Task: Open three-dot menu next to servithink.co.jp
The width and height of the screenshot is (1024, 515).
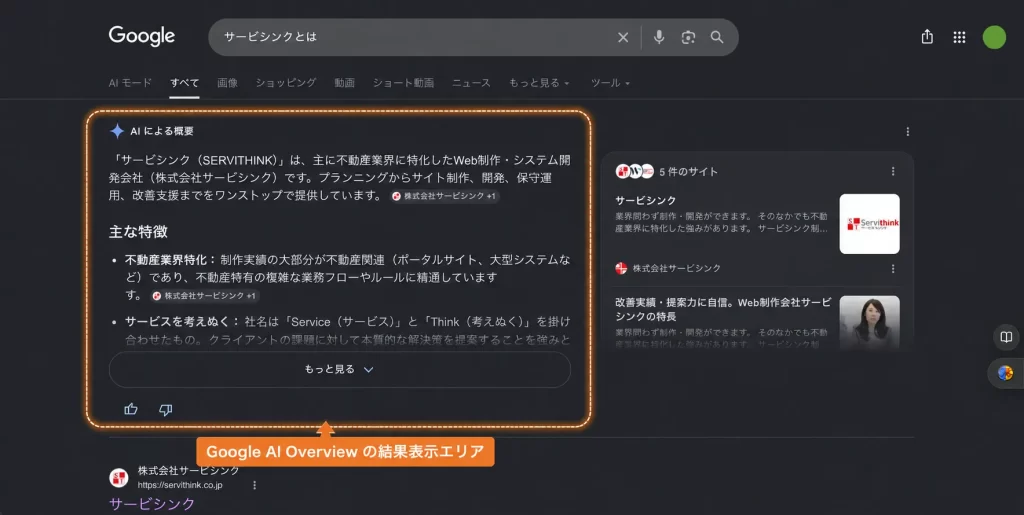Action: [x=254, y=485]
